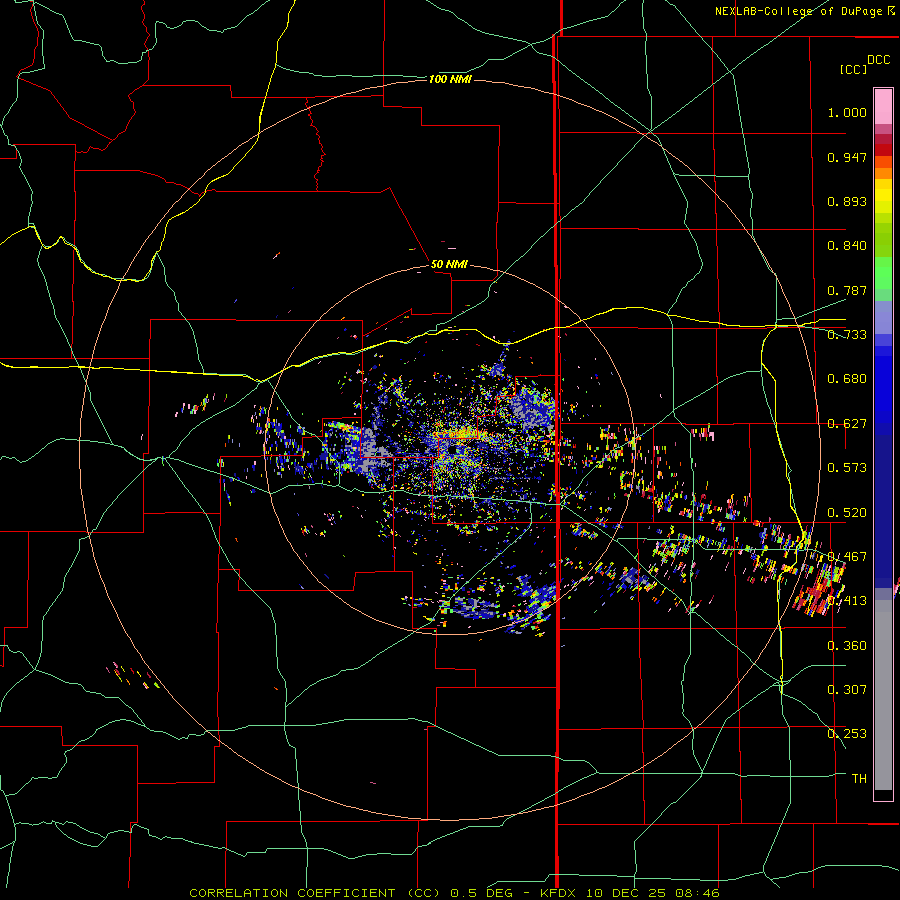
Task: Click the 0.360 colorbar value
Action: [x=847, y=646]
